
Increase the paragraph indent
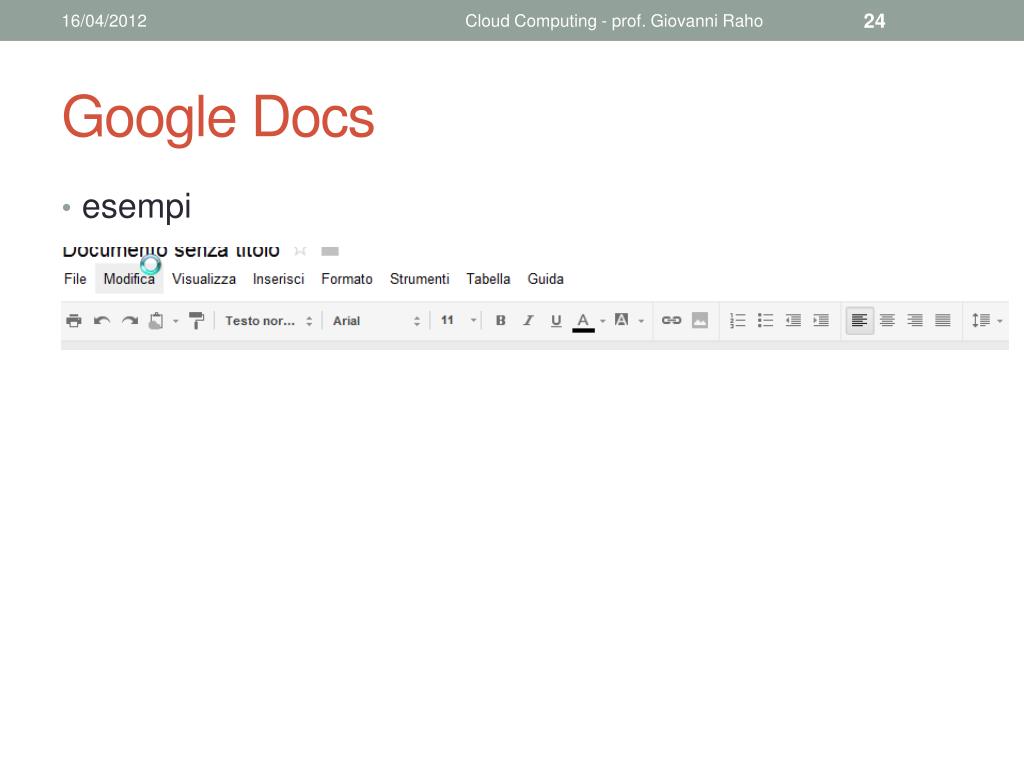pos(821,321)
